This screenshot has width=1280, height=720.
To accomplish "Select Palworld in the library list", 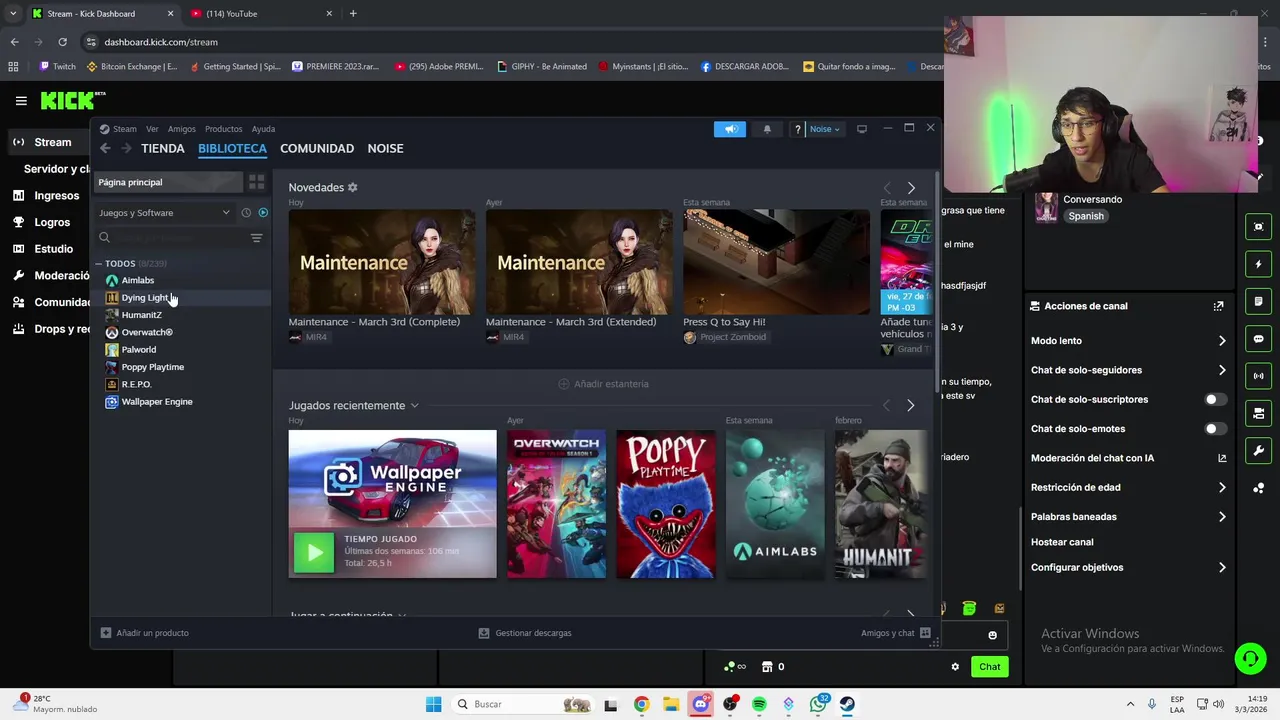I will click(138, 350).
